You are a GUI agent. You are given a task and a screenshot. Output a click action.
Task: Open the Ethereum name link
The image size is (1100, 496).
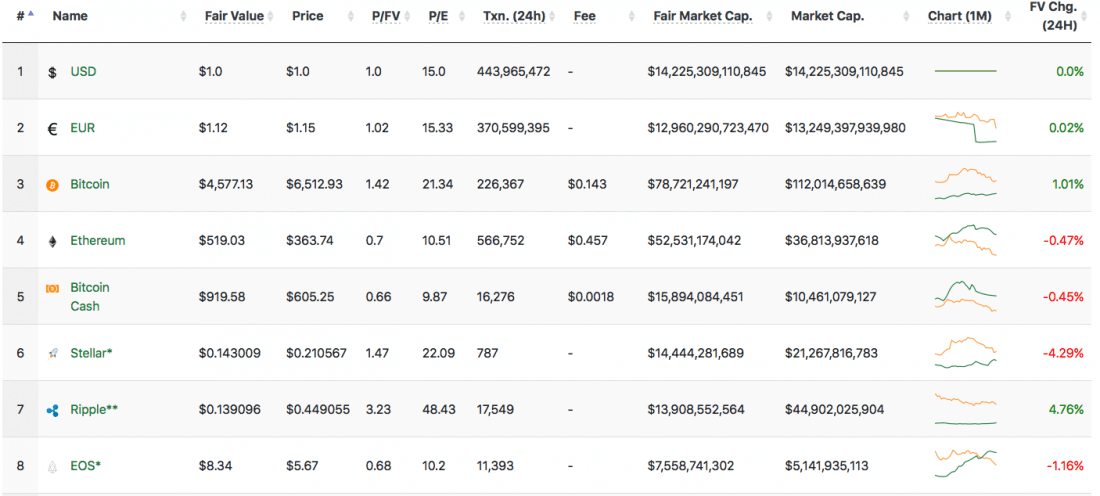(x=97, y=241)
